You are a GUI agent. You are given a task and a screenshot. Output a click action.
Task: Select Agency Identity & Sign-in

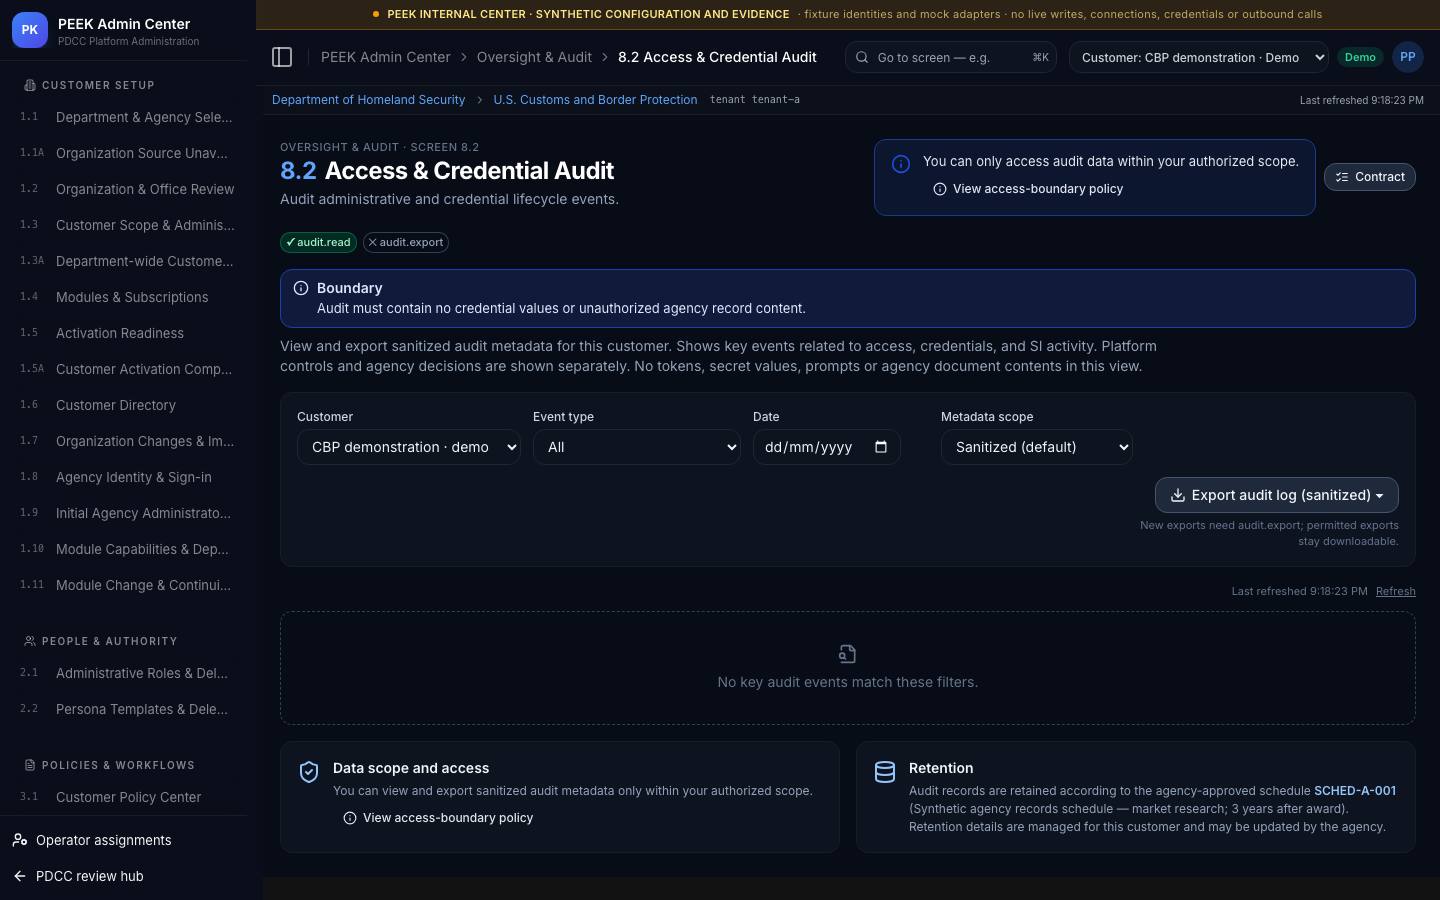pyautogui.click(x=134, y=477)
